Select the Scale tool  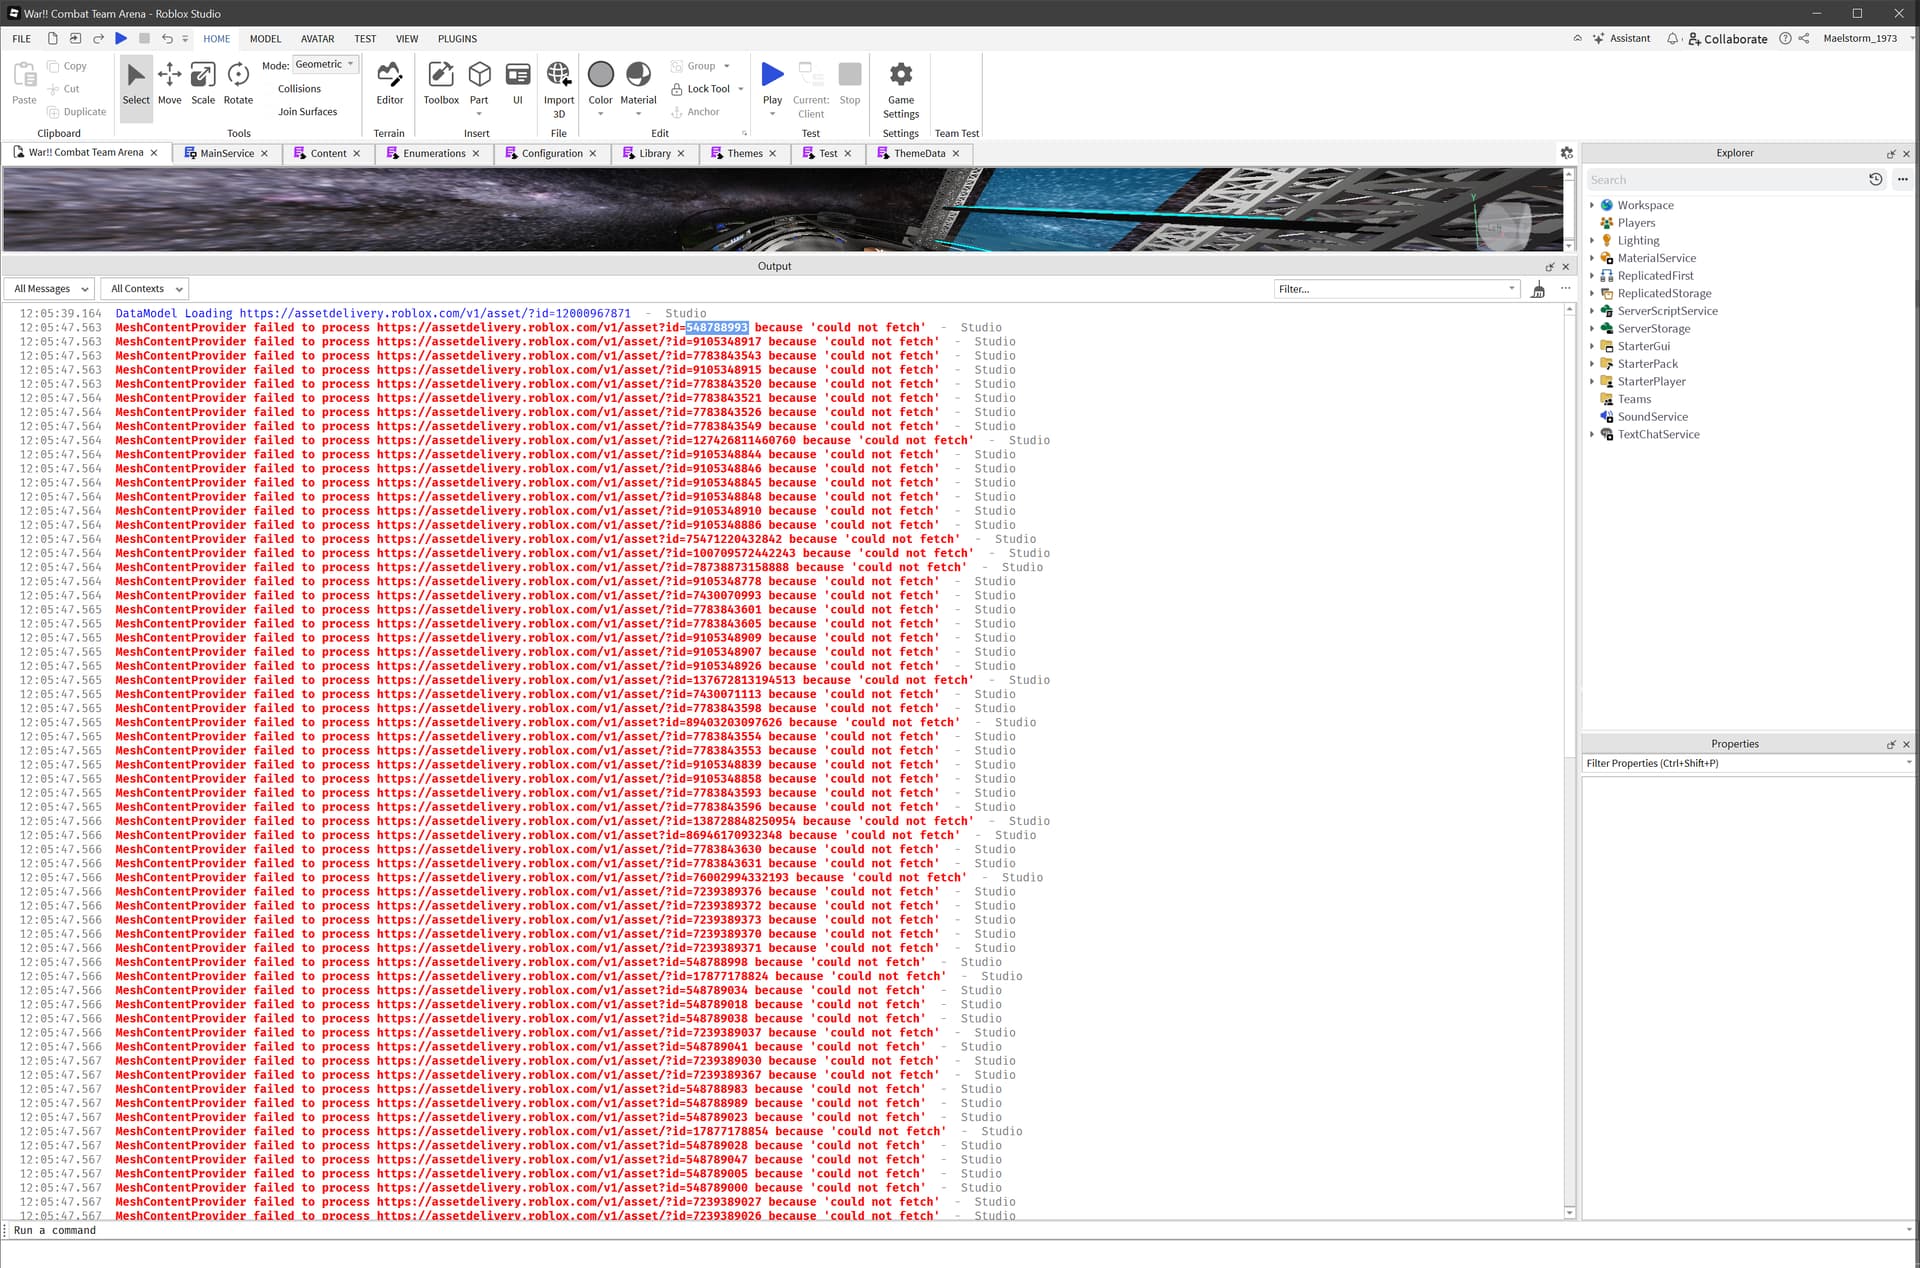(203, 85)
